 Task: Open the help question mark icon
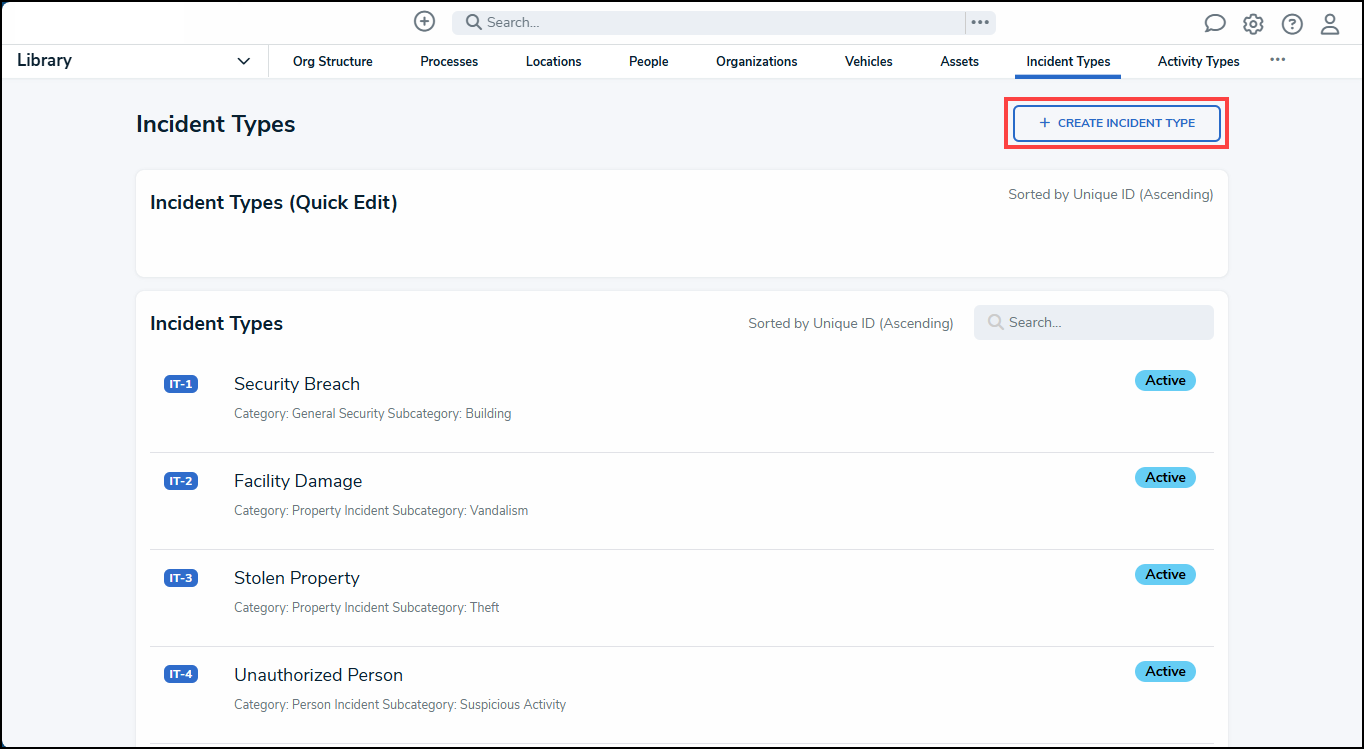click(1292, 24)
